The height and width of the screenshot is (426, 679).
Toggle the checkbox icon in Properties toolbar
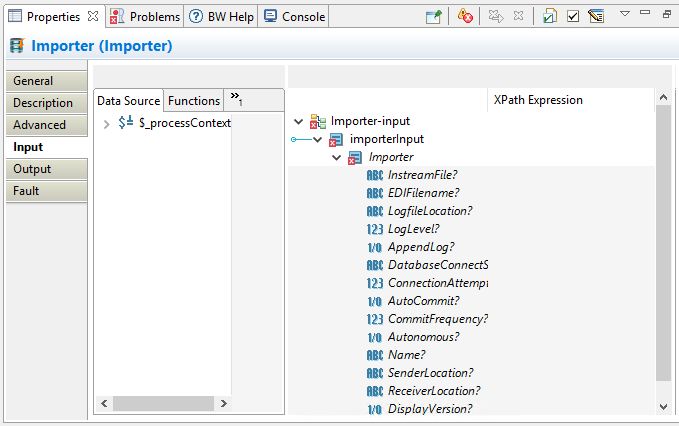pos(573,17)
